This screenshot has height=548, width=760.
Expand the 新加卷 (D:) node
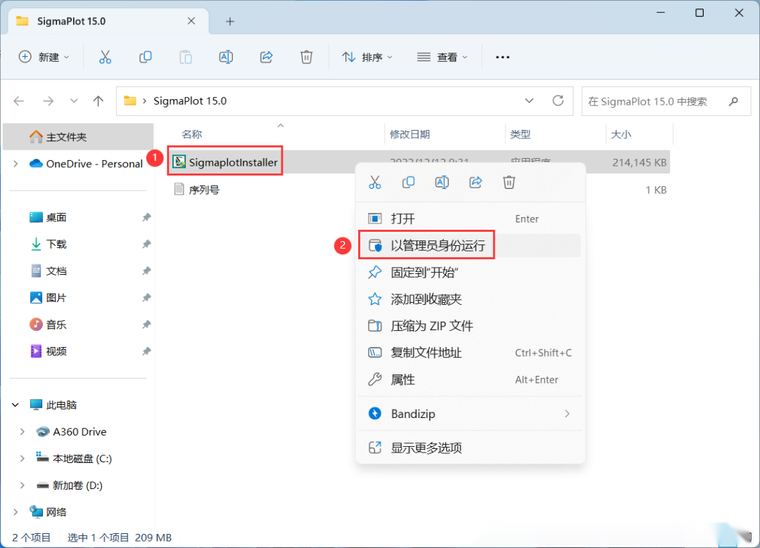(x=22, y=485)
